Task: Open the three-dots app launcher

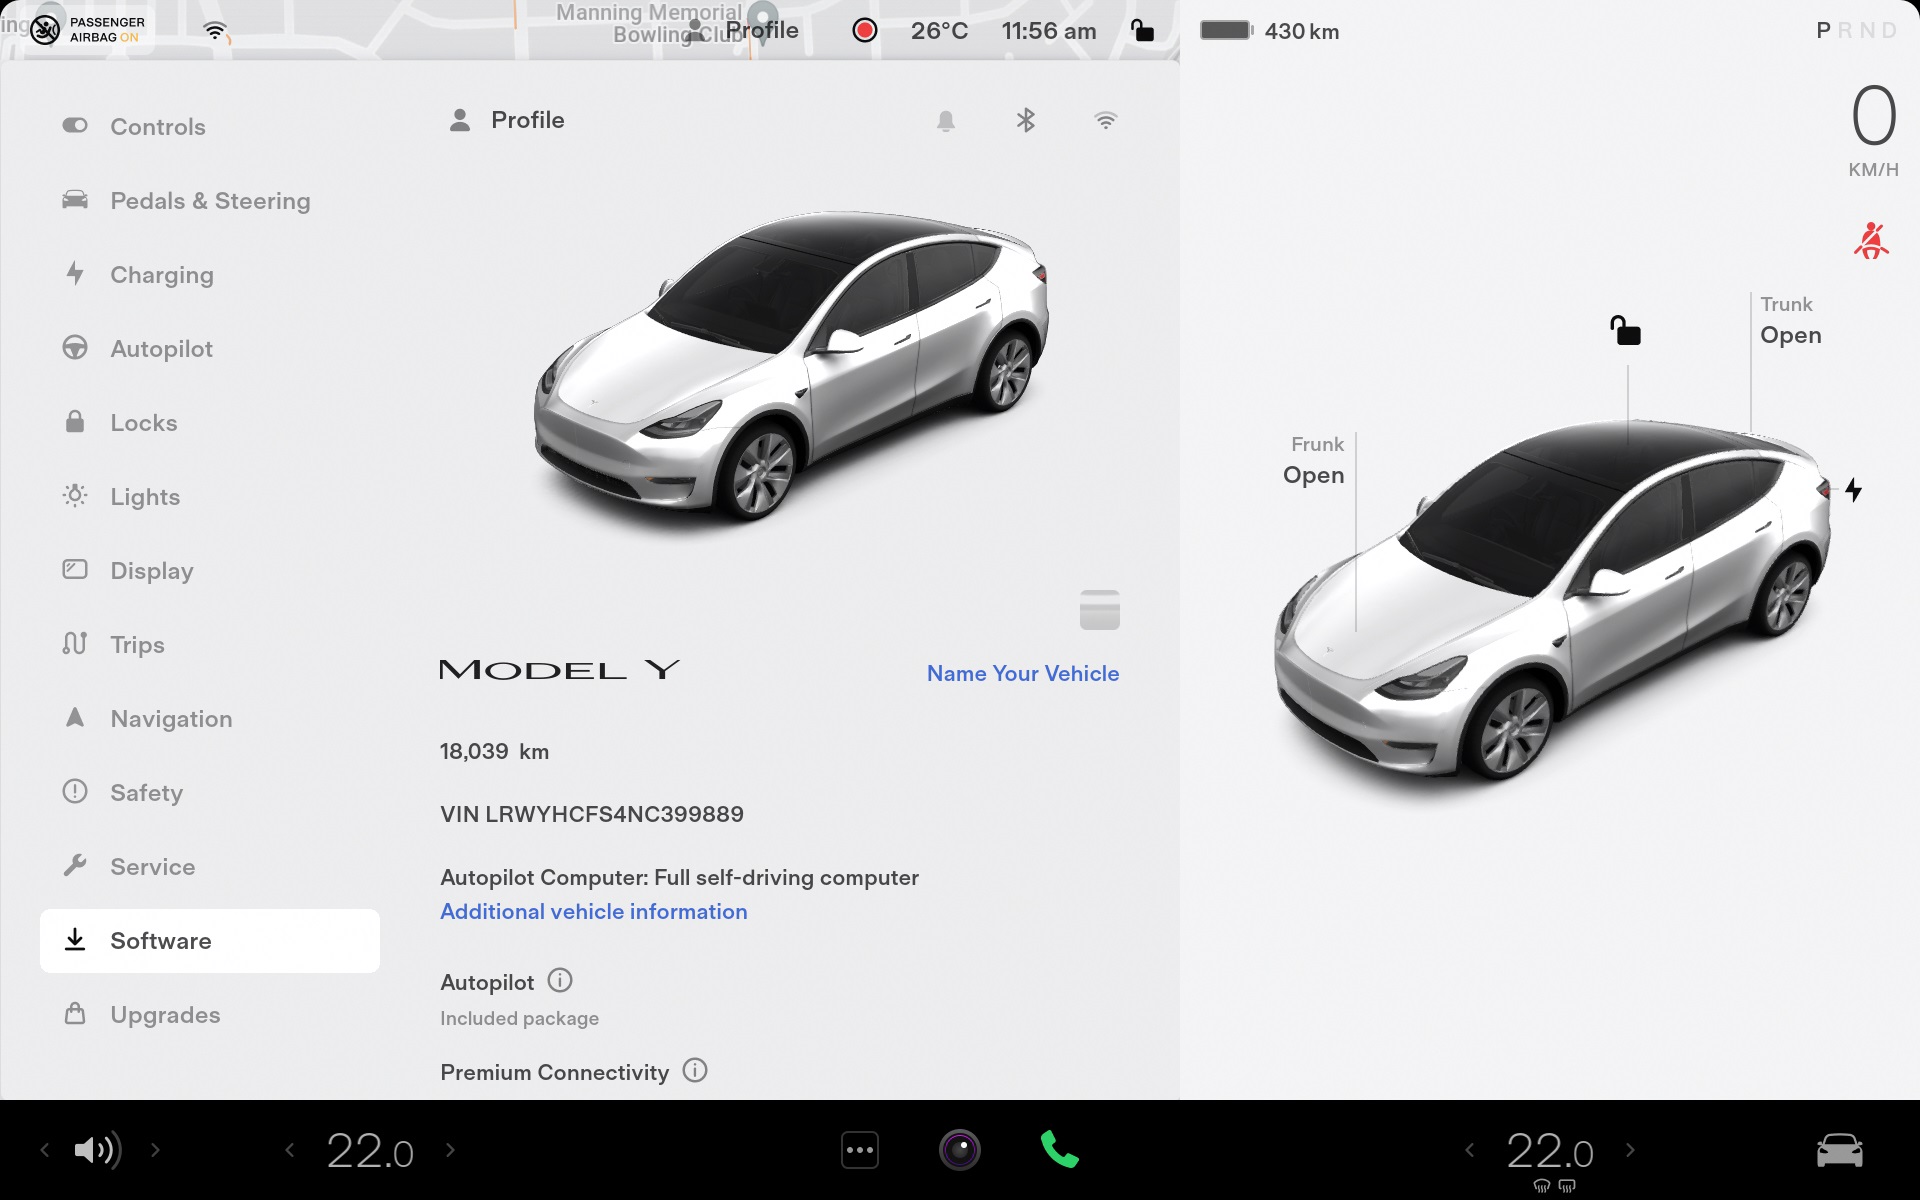Action: [x=860, y=1150]
